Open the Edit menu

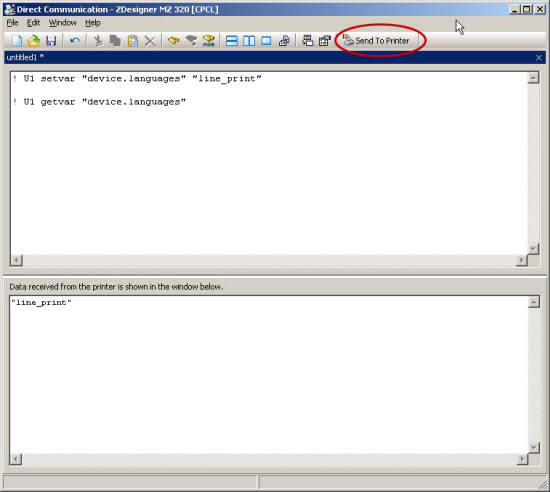tap(33, 23)
